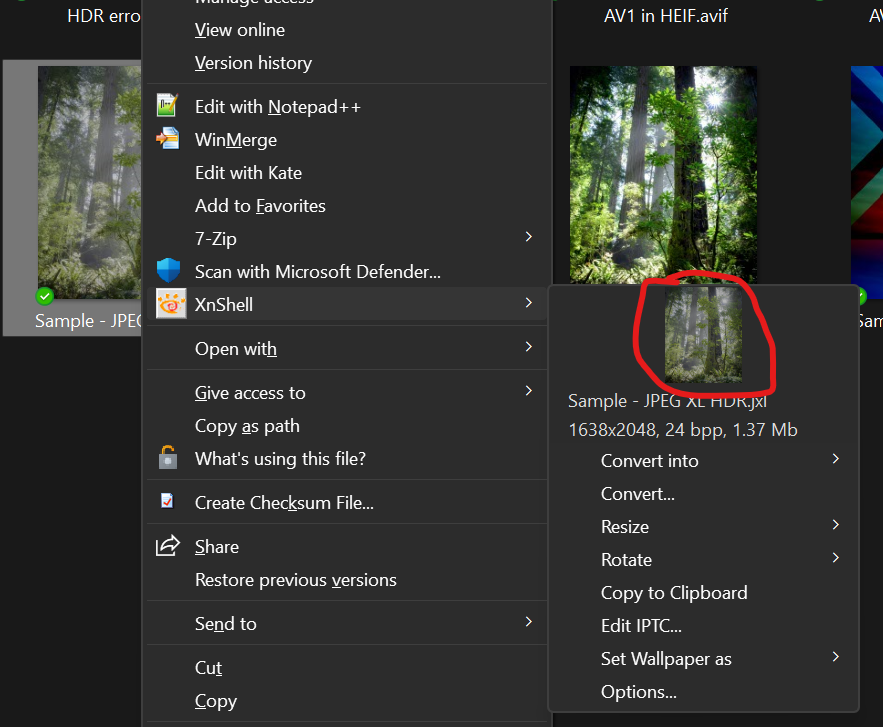Click green sync checkmark on Sample JPEG thumbnail
Screen dimensions: 883x727
tap(44, 295)
